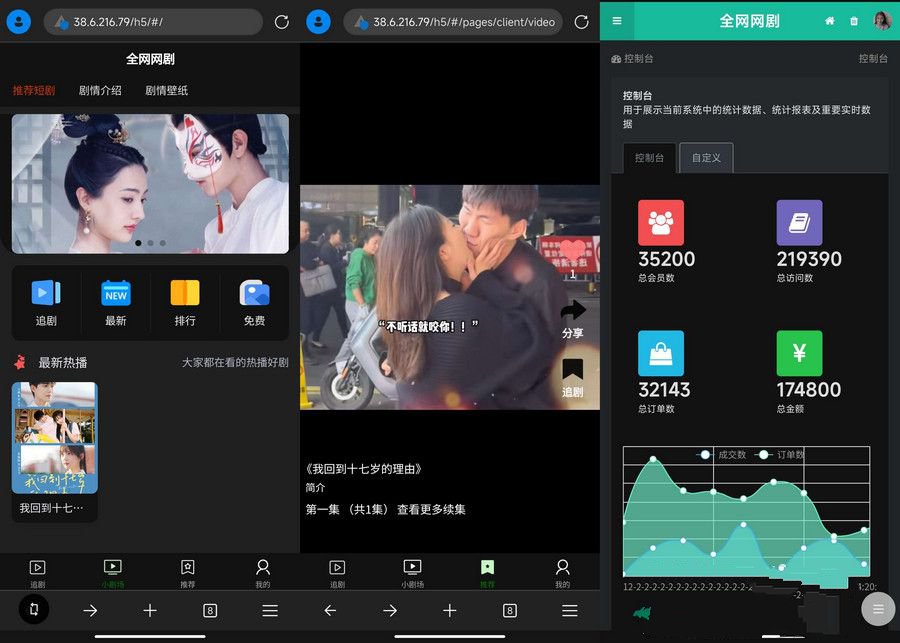Viewport: 900px width, 643px height.
Task: Click the home icon in the green header
Action: point(828,20)
